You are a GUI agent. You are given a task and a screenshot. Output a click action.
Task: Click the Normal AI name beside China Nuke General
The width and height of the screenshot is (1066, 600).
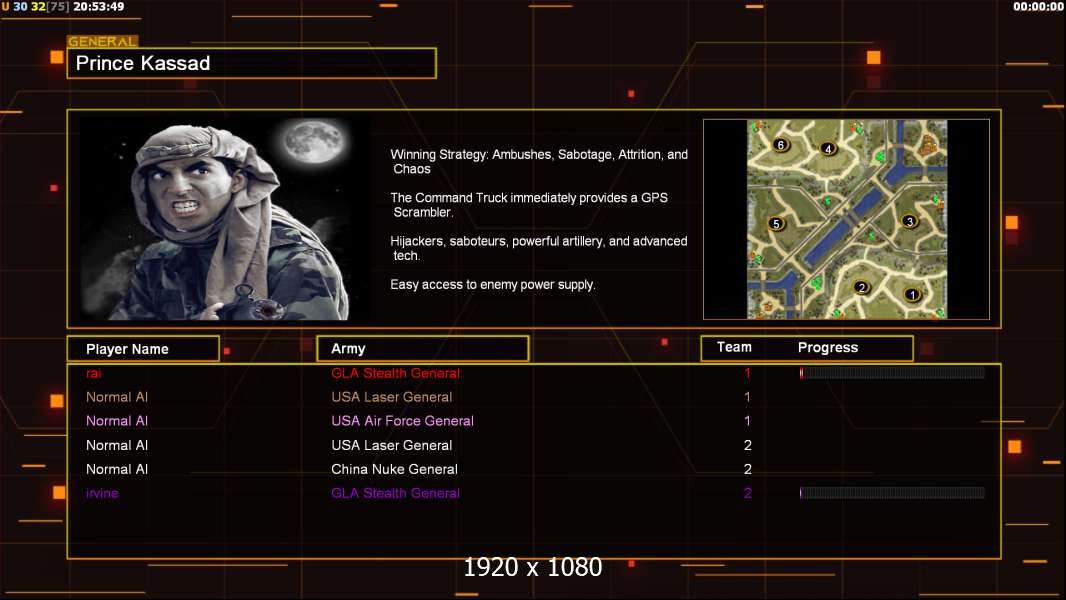[117, 469]
